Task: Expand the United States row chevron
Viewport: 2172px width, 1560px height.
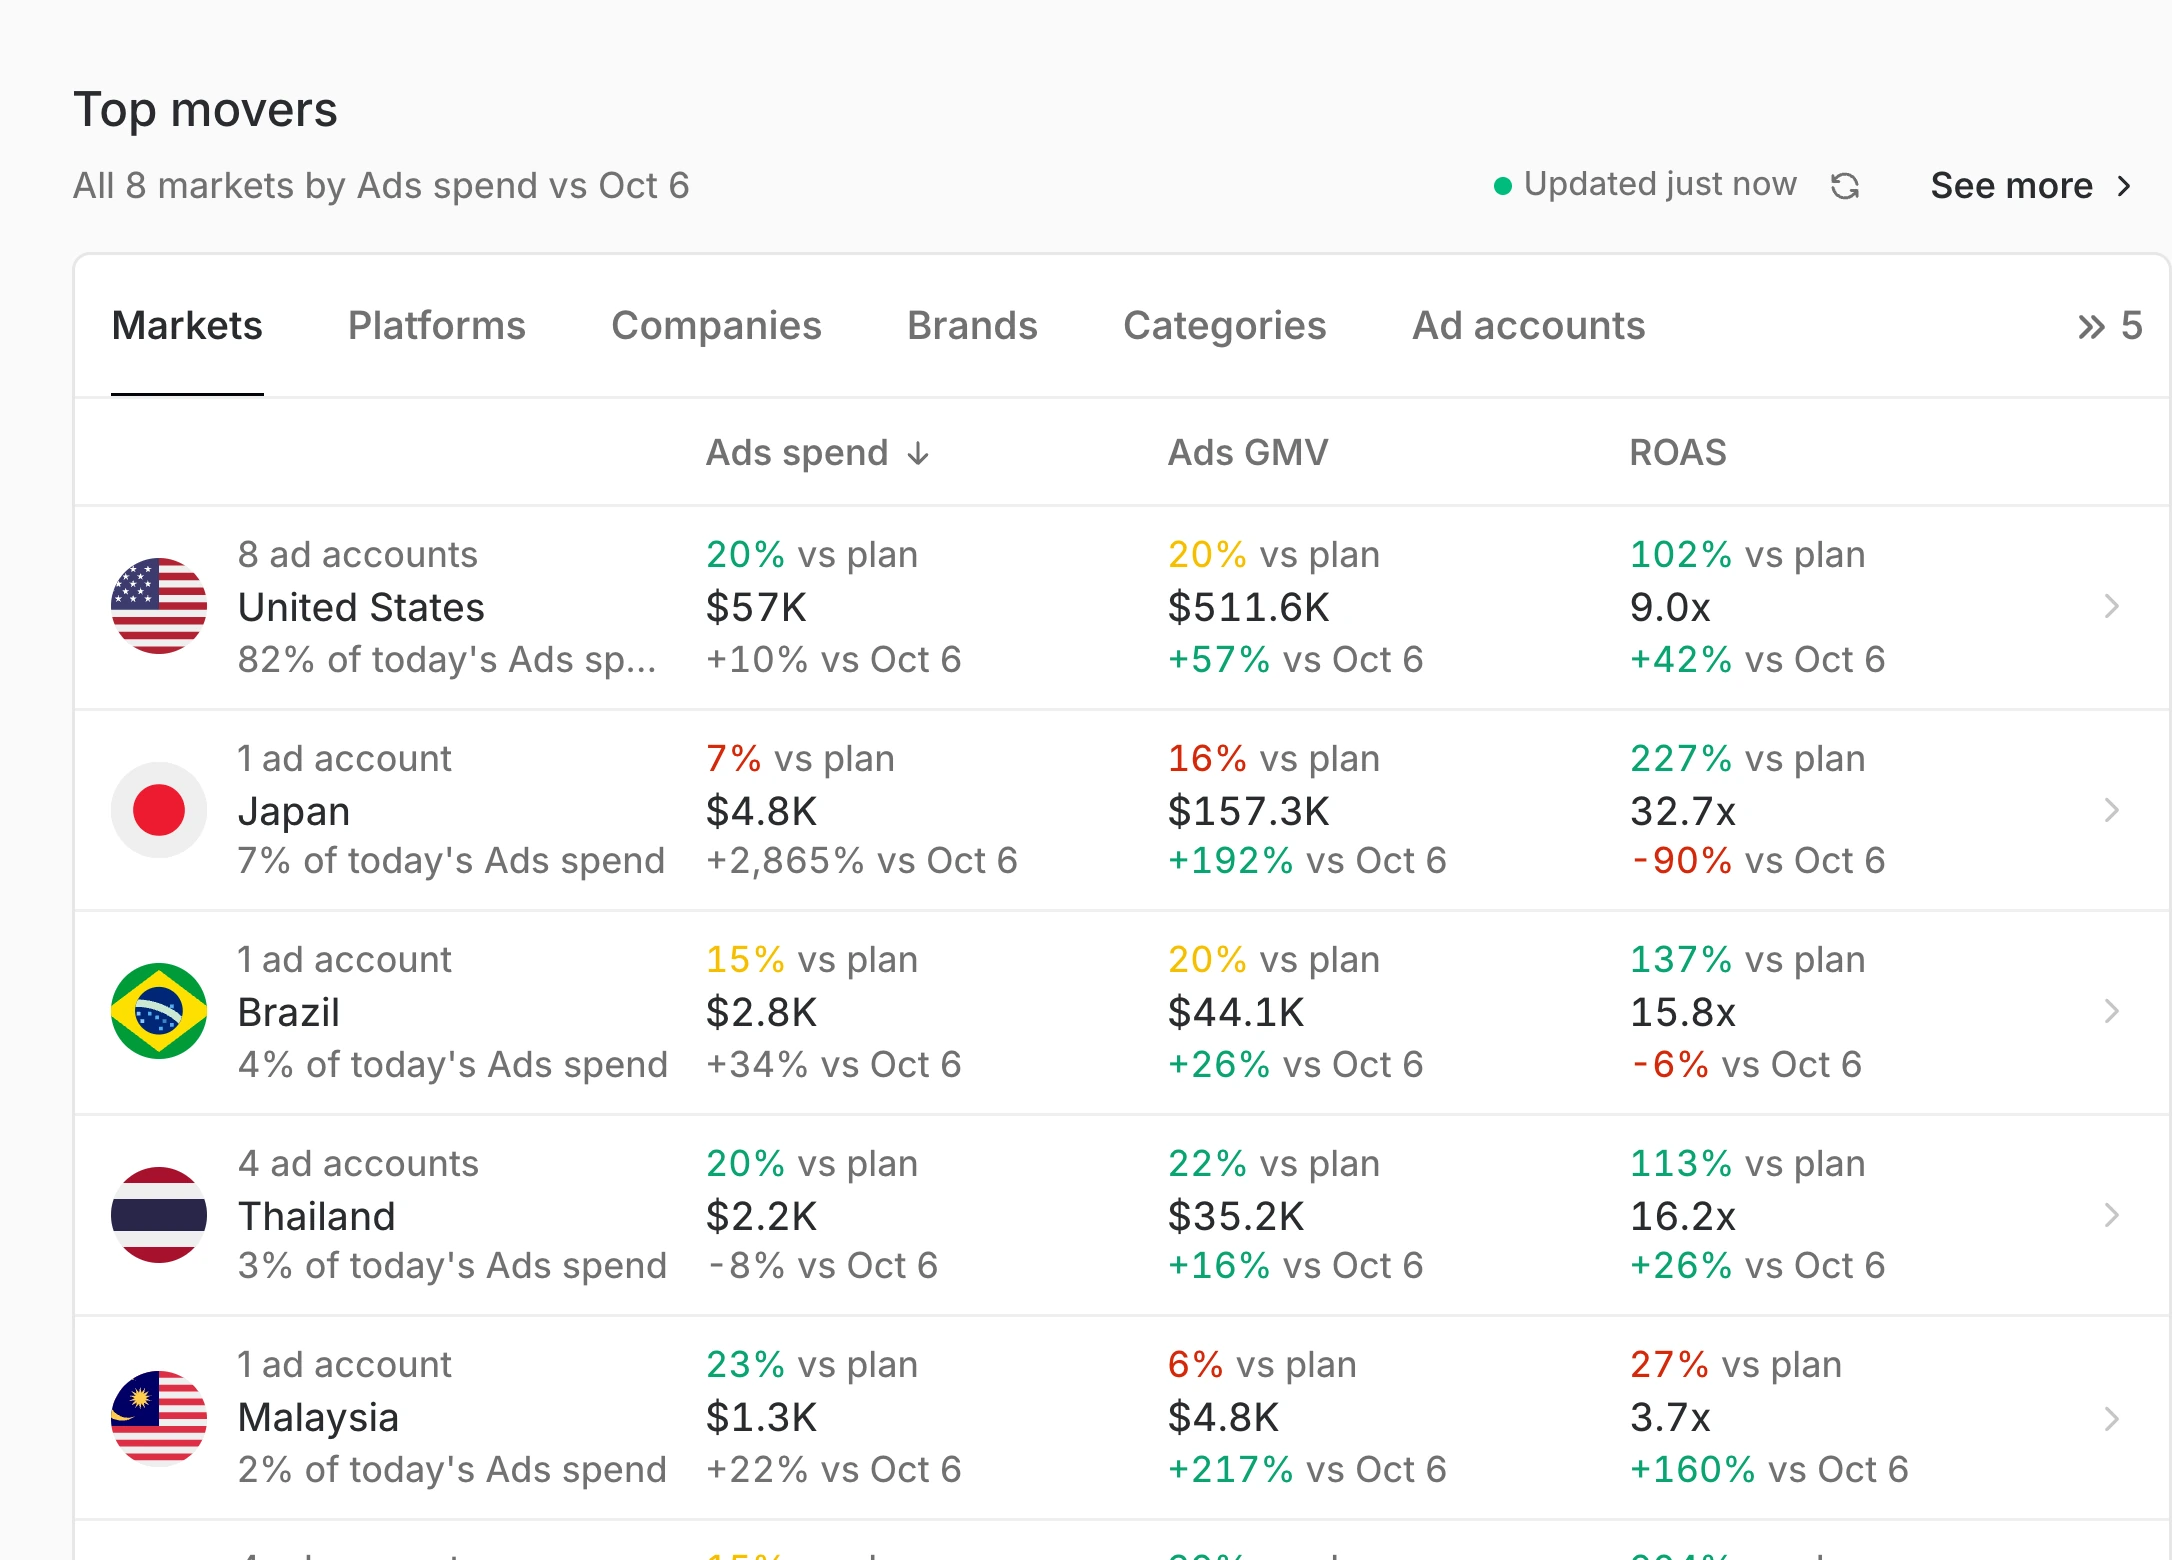Action: pyautogui.click(x=2111, y=606)
